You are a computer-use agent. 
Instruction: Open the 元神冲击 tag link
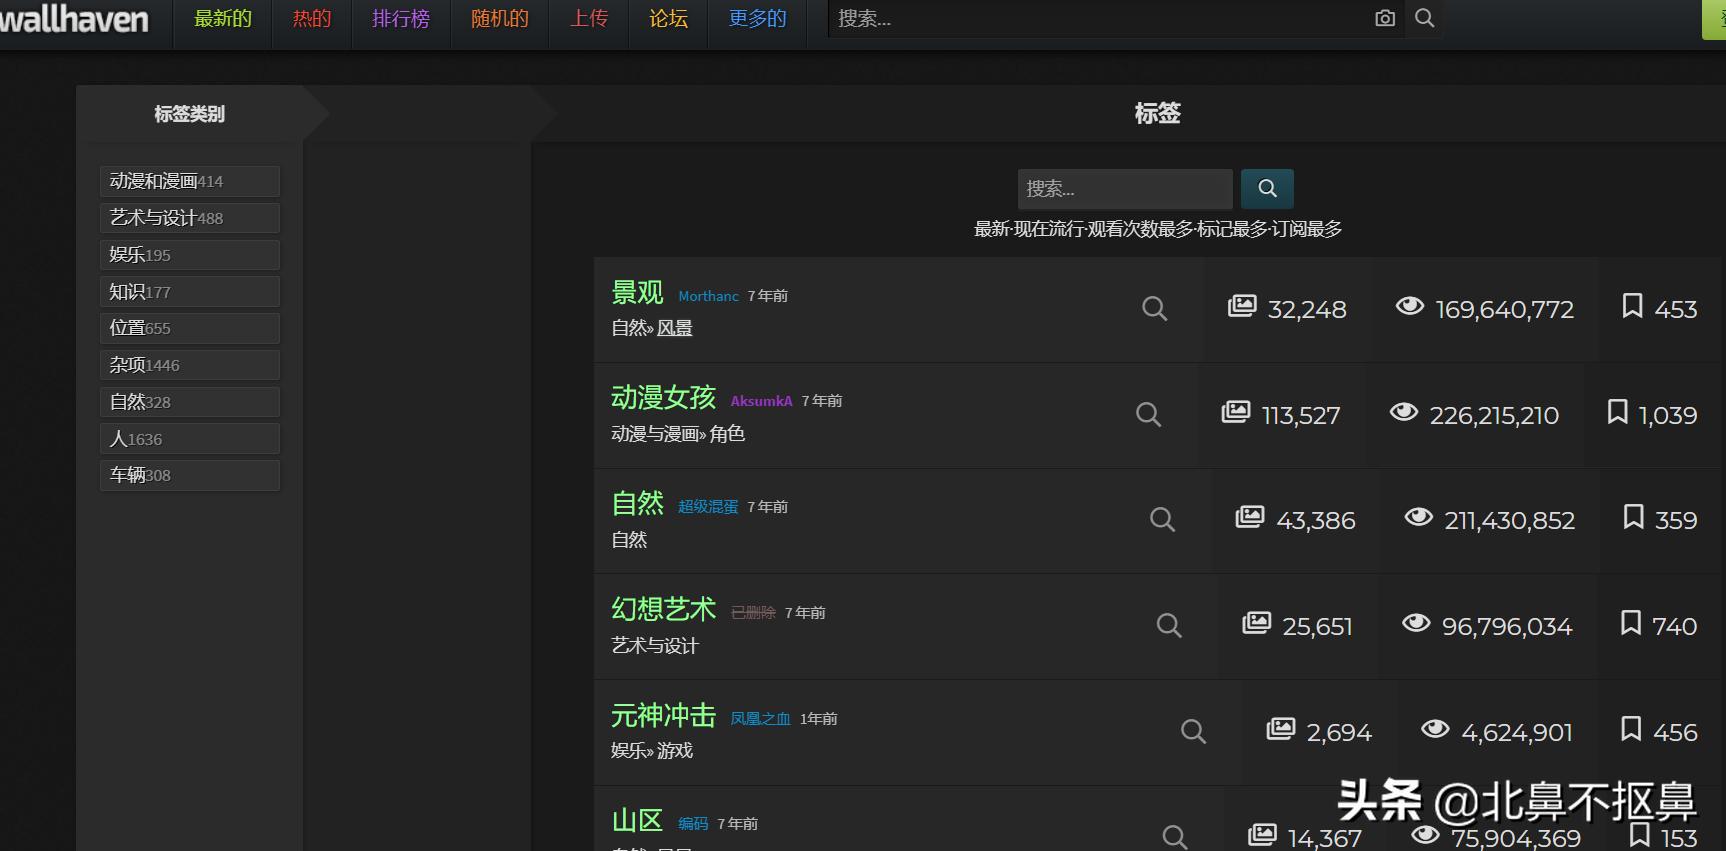[x=663, y=715]
